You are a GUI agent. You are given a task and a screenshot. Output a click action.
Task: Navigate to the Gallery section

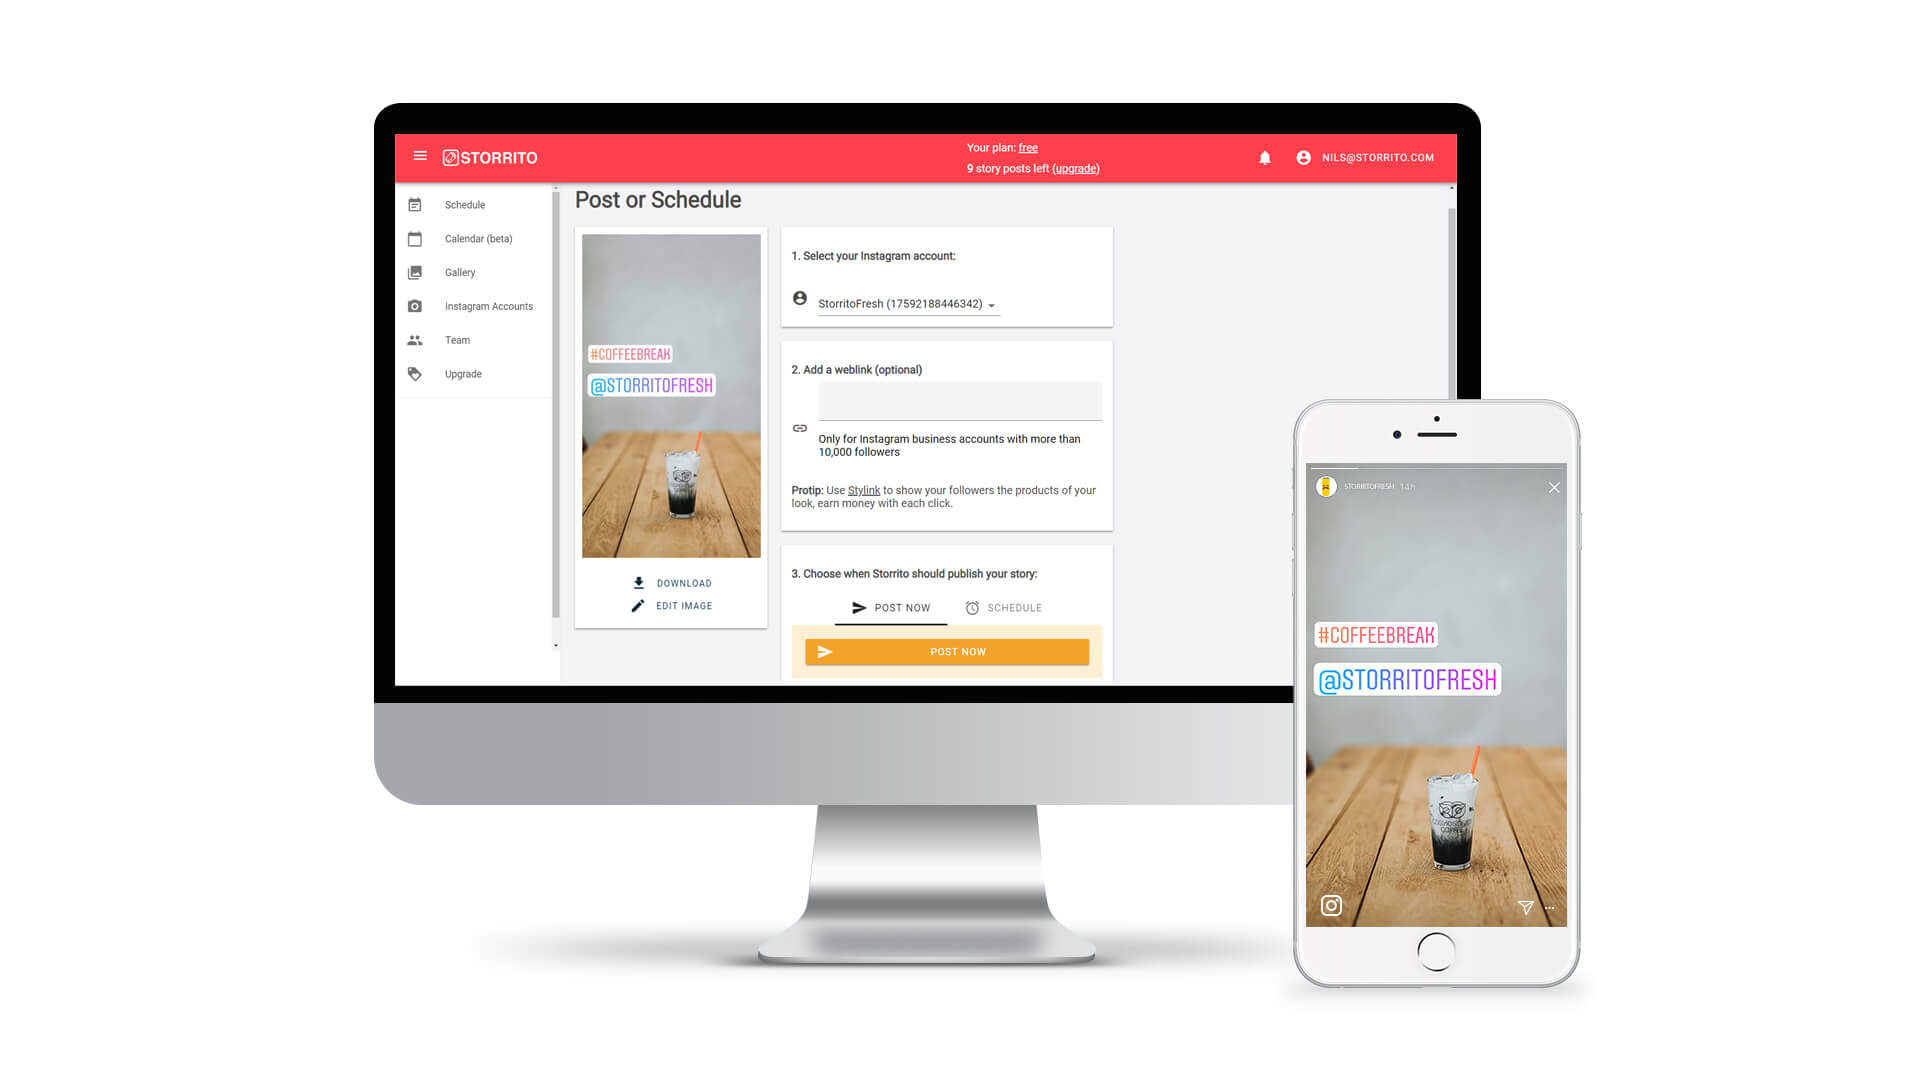pyautogui.click(x=460, y=272)
